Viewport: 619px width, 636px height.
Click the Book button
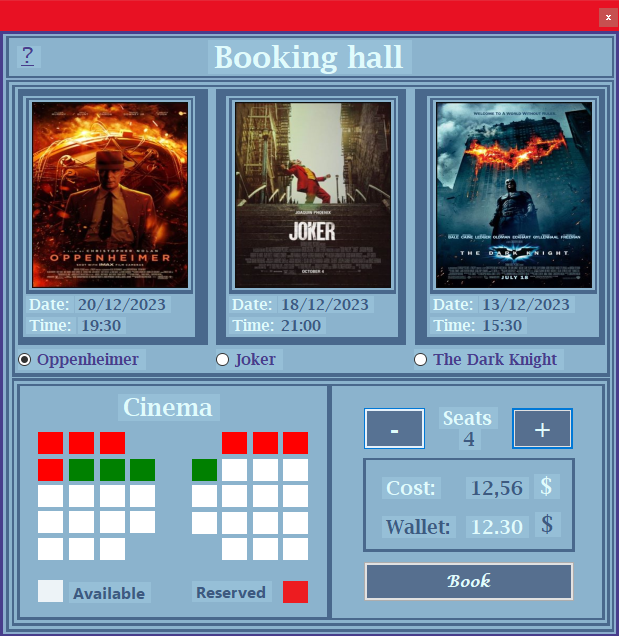pyautogui.click(x=469, y=581)
